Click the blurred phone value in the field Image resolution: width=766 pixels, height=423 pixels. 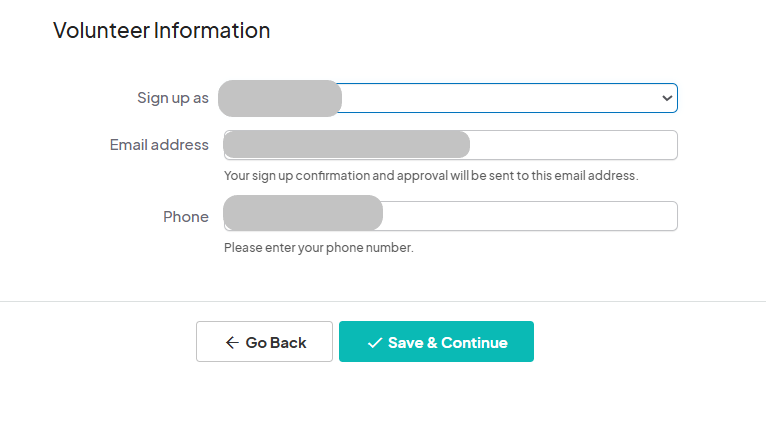pyautogui.click(x=303, y=214)
